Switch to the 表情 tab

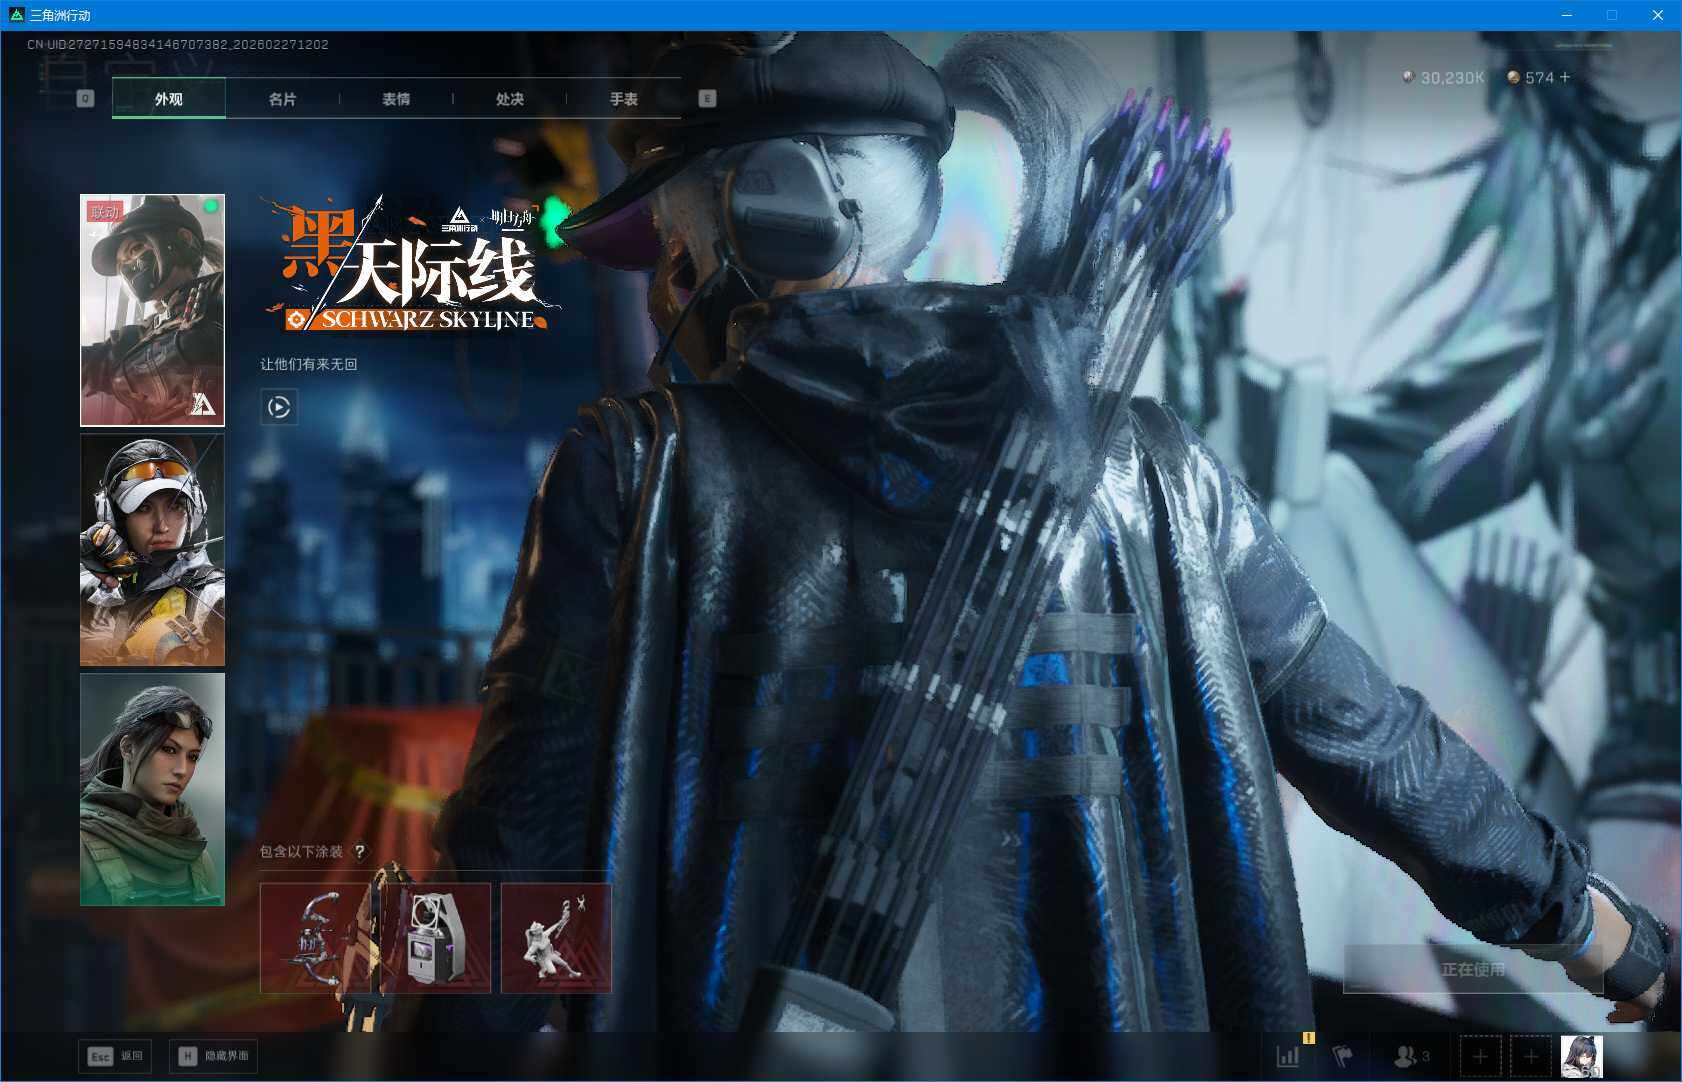[396, 99]
